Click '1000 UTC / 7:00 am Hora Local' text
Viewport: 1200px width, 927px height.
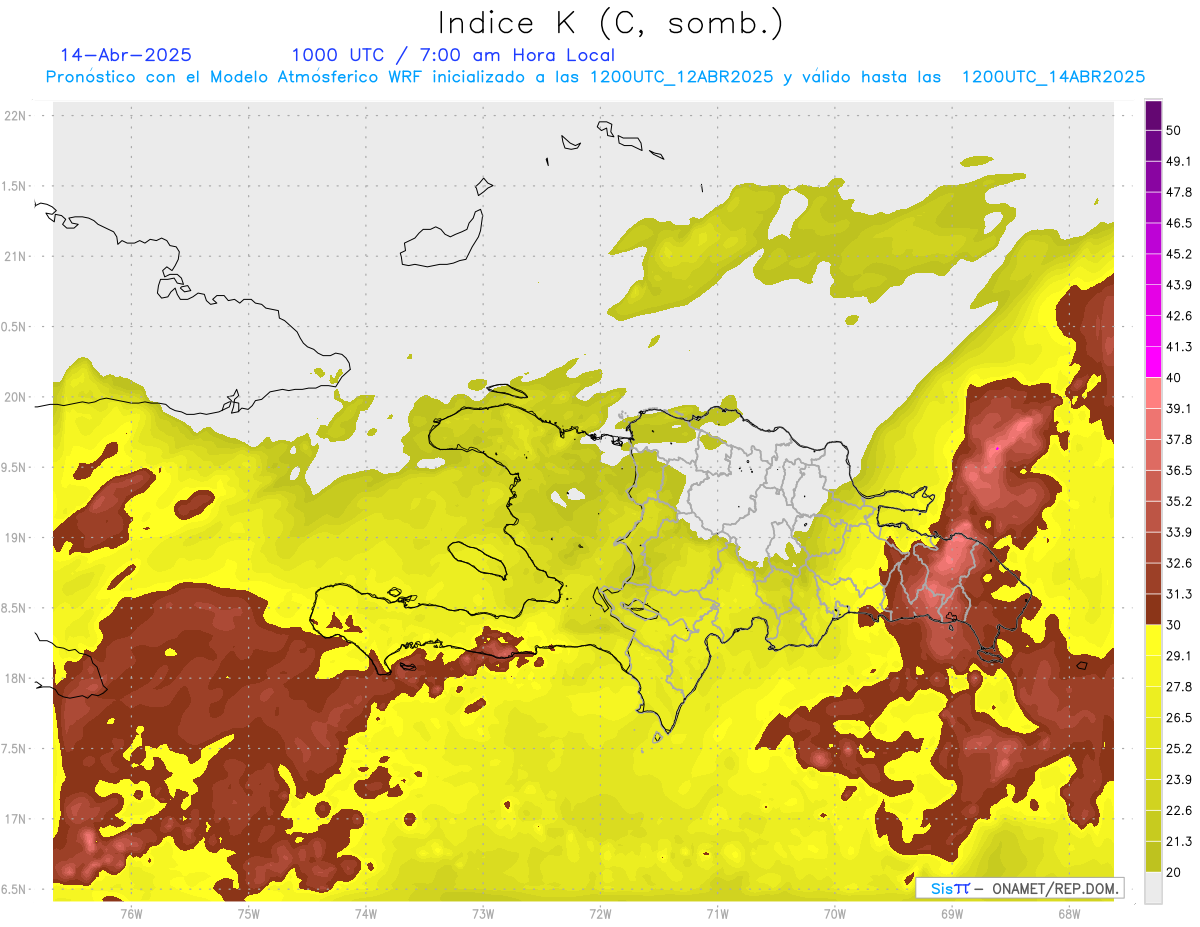pos(453,55)
